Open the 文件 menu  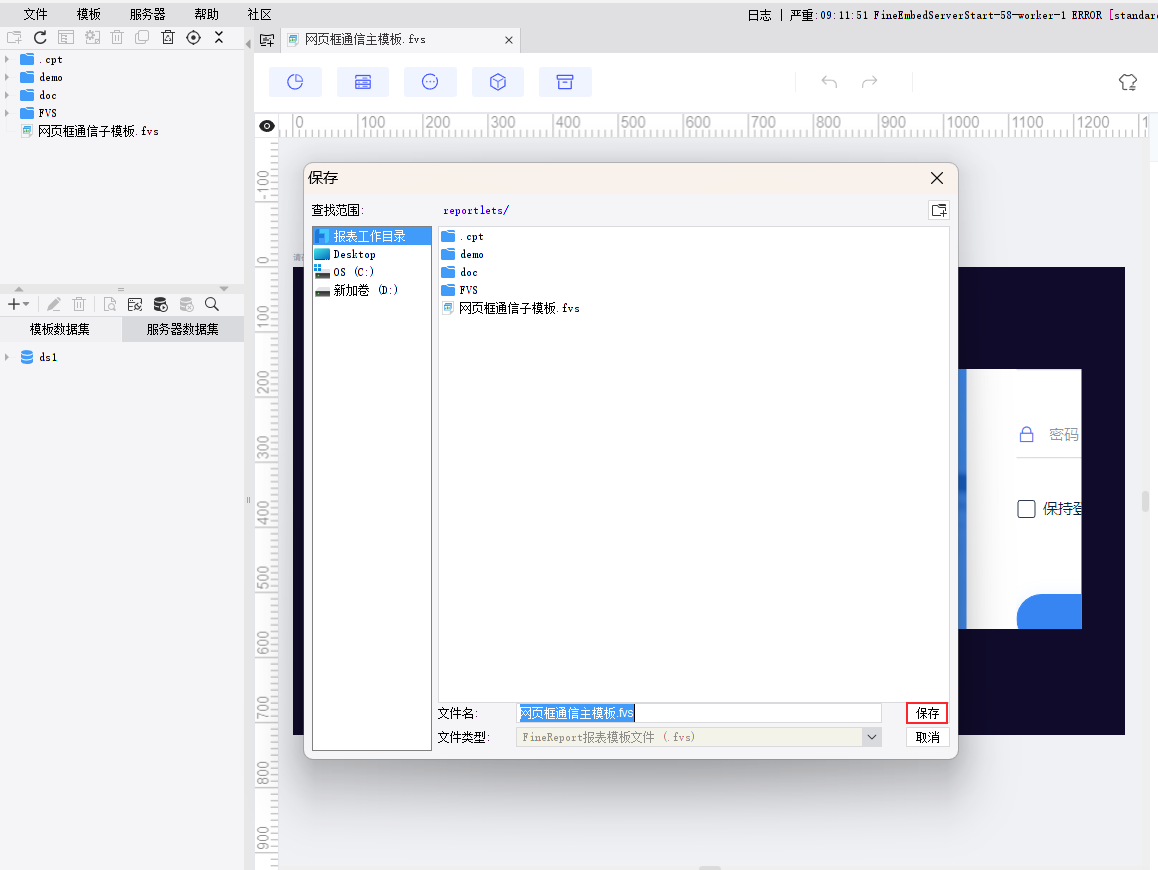coord(35,15)
